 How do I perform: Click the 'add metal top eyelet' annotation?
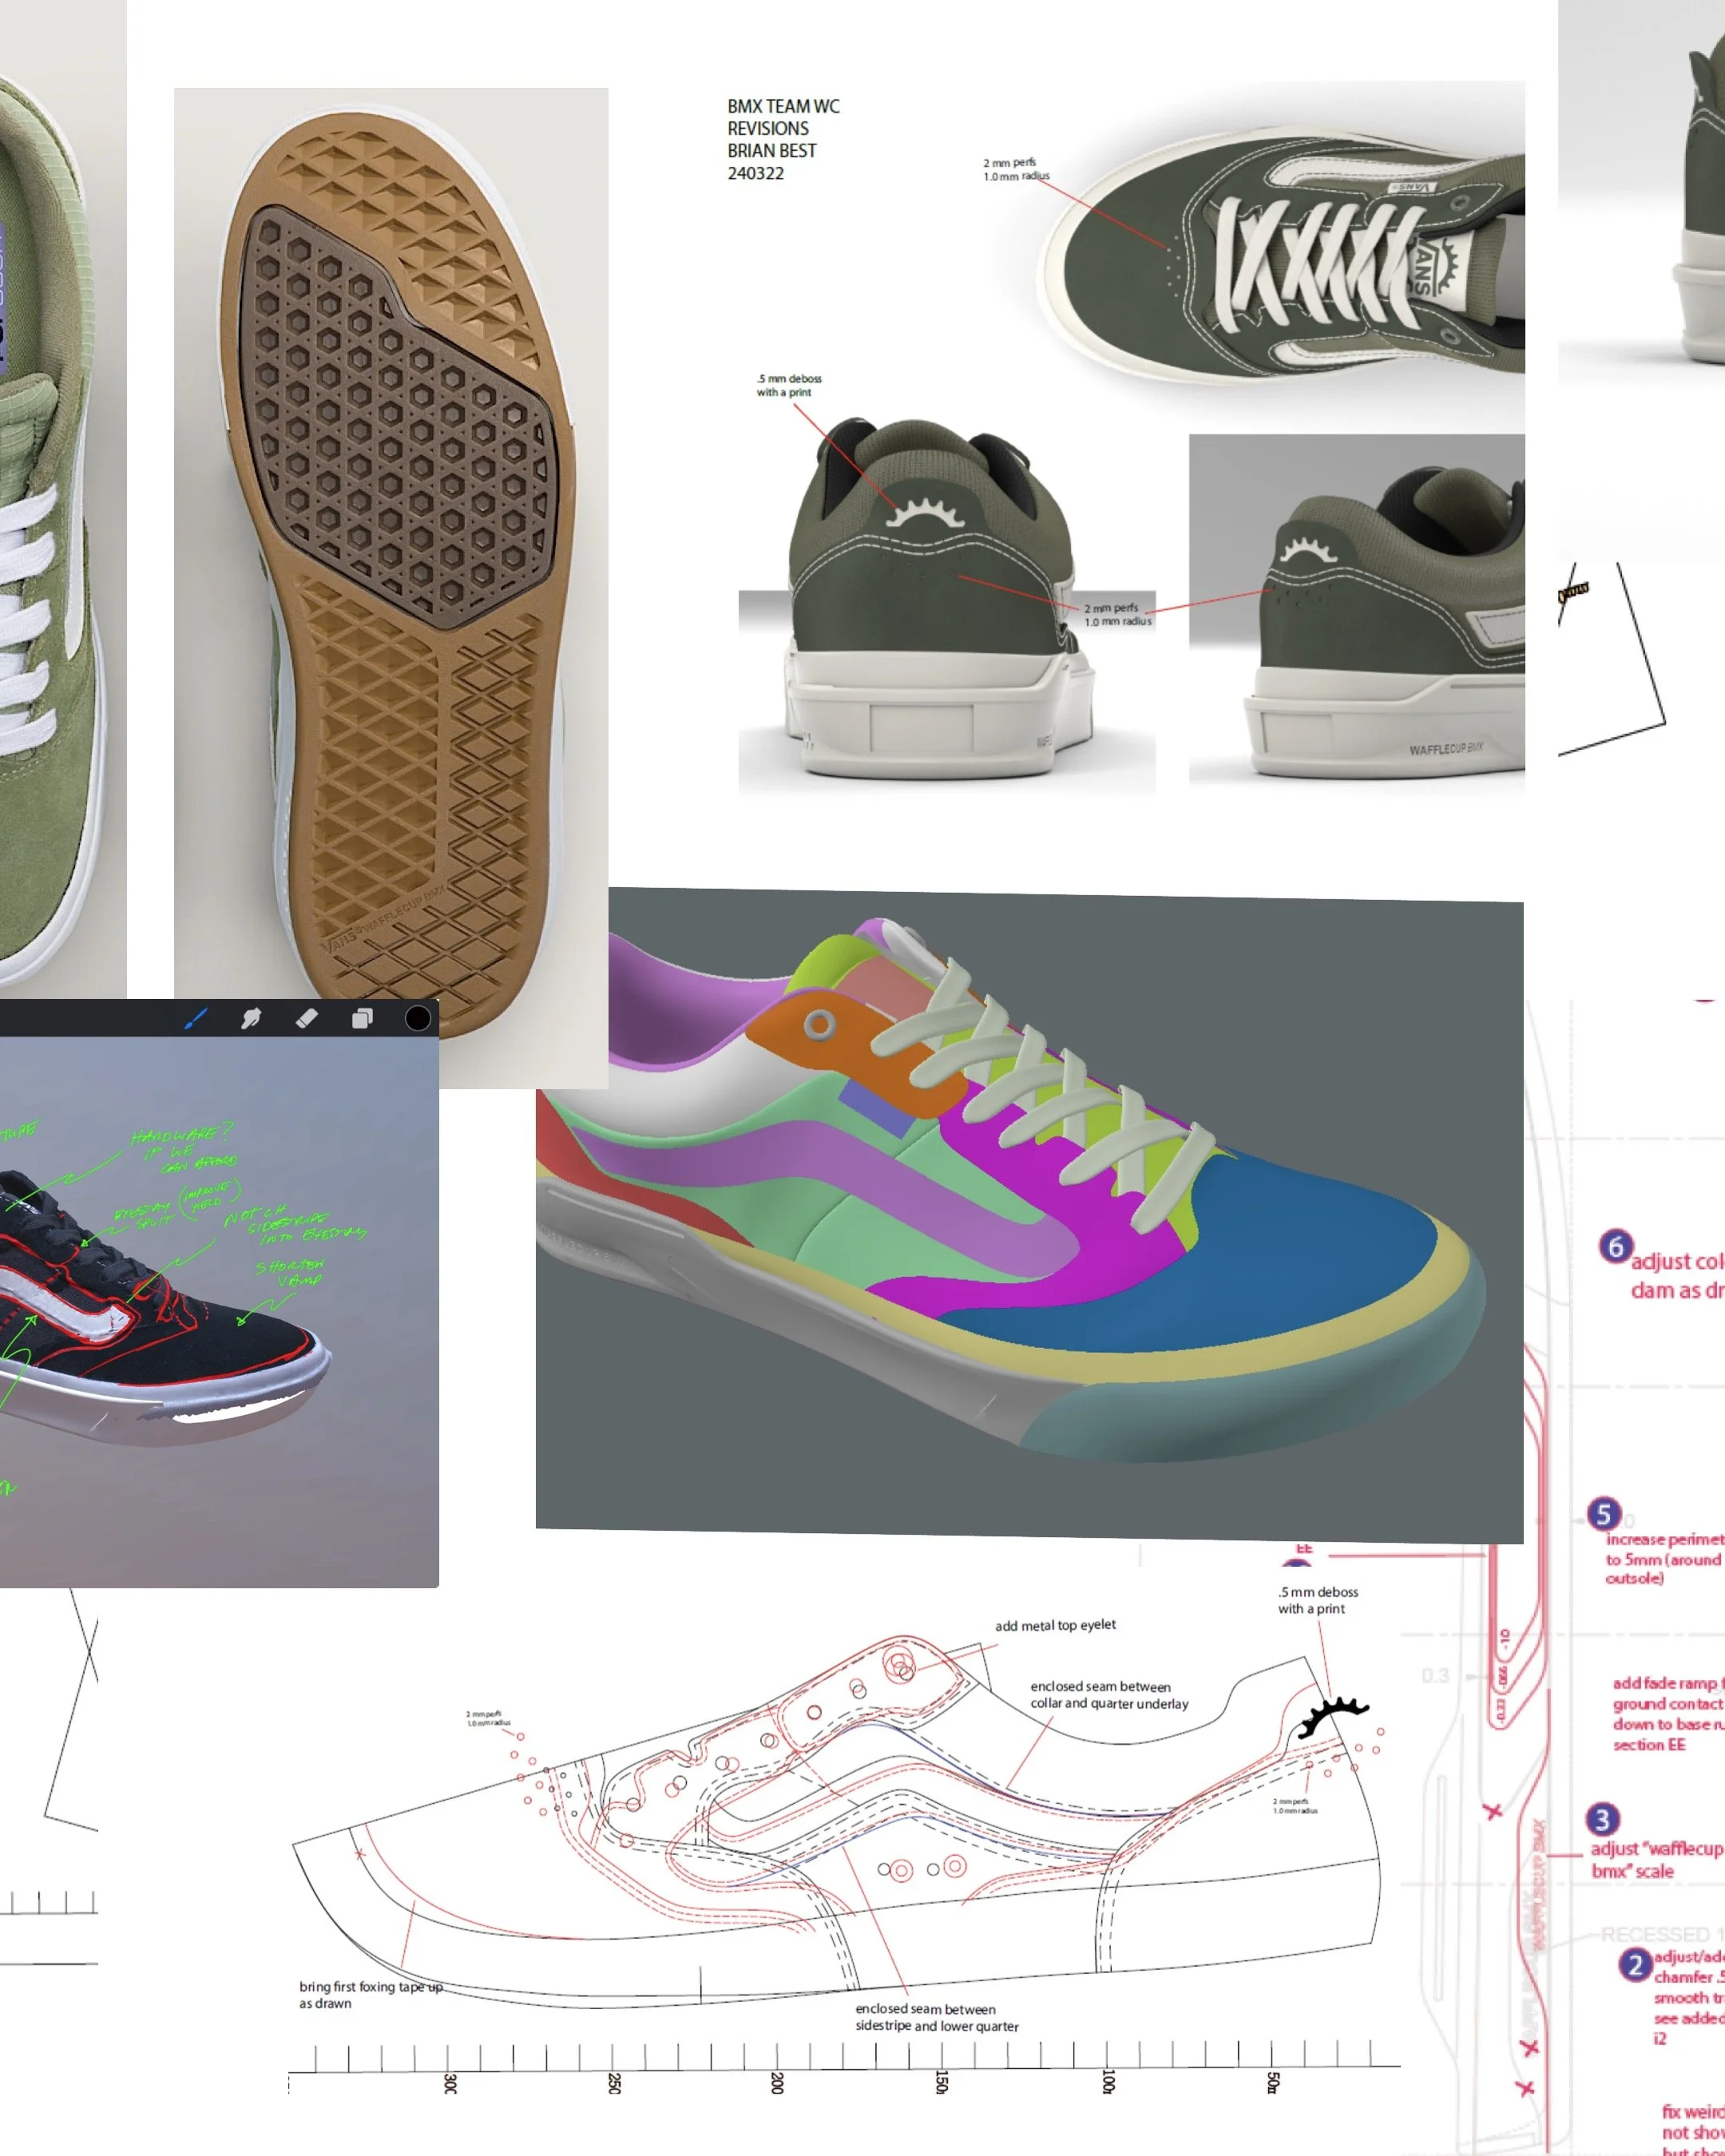tap(1055, 1625)
